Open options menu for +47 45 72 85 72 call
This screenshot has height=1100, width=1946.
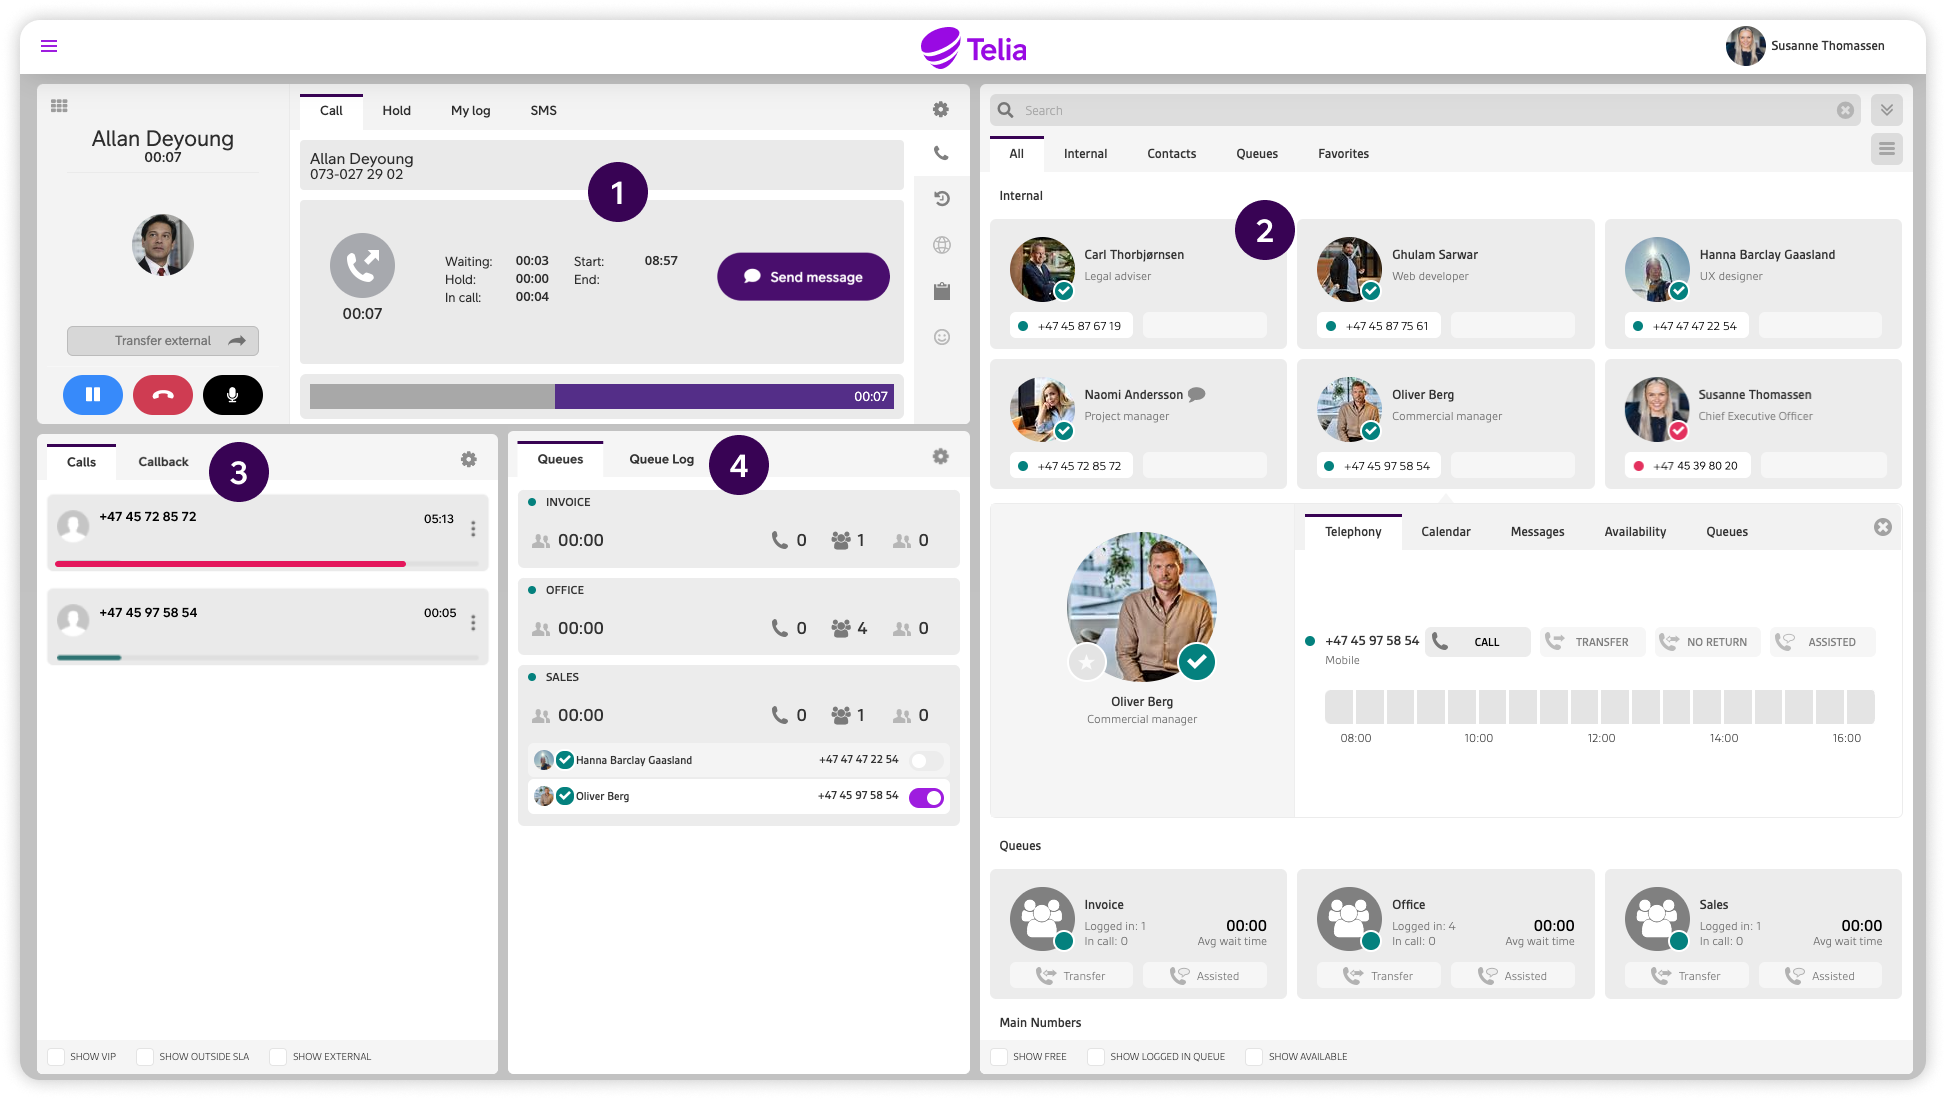[473, 528]
